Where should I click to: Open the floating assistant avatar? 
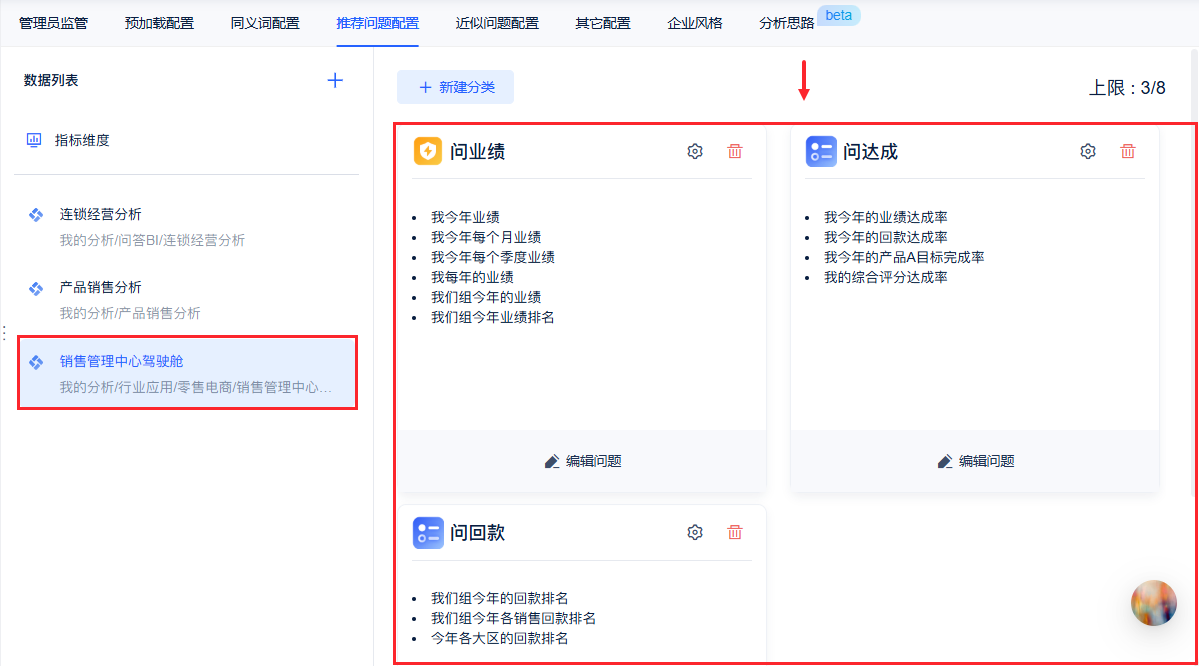click(x=1154, y=603)
